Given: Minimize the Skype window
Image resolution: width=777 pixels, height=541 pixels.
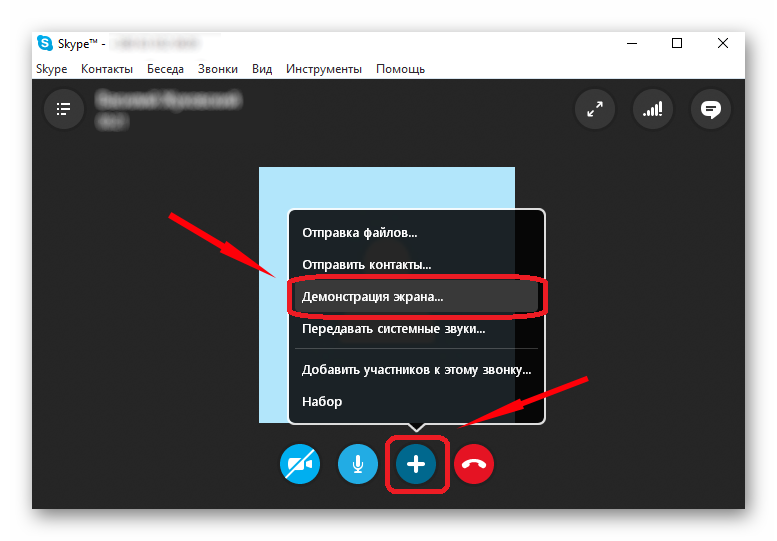Looking at the screenshot, I should click(x=632, y=44).
